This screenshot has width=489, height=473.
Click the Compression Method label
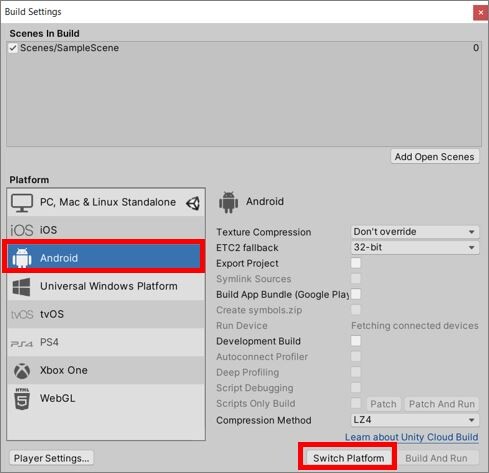click(x=264, y=420)
